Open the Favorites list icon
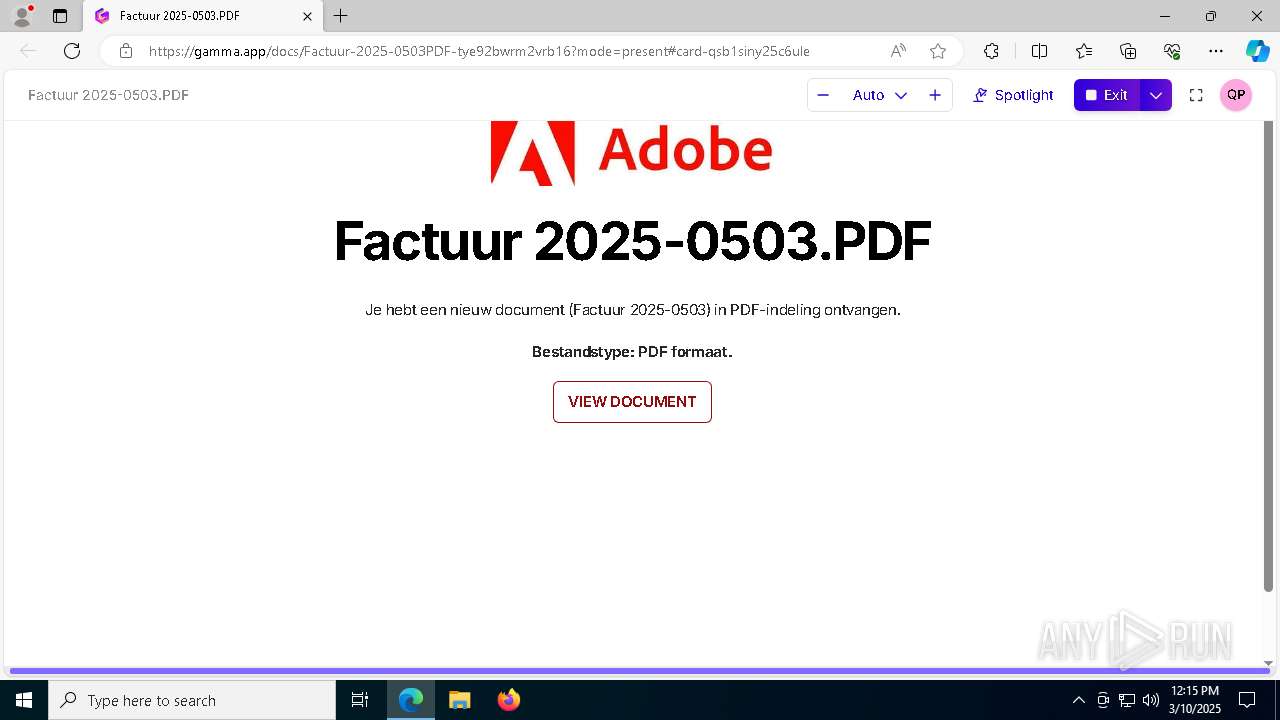1280x720 pixels. (1084, 51)
